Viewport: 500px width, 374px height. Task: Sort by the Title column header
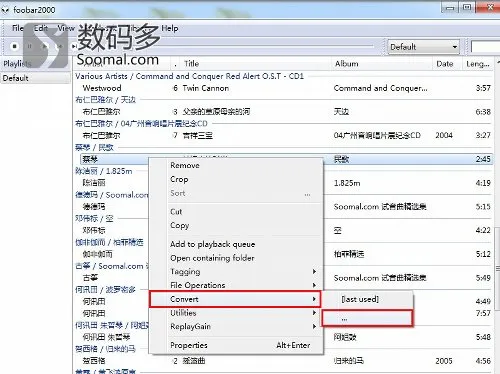point(191,64)
